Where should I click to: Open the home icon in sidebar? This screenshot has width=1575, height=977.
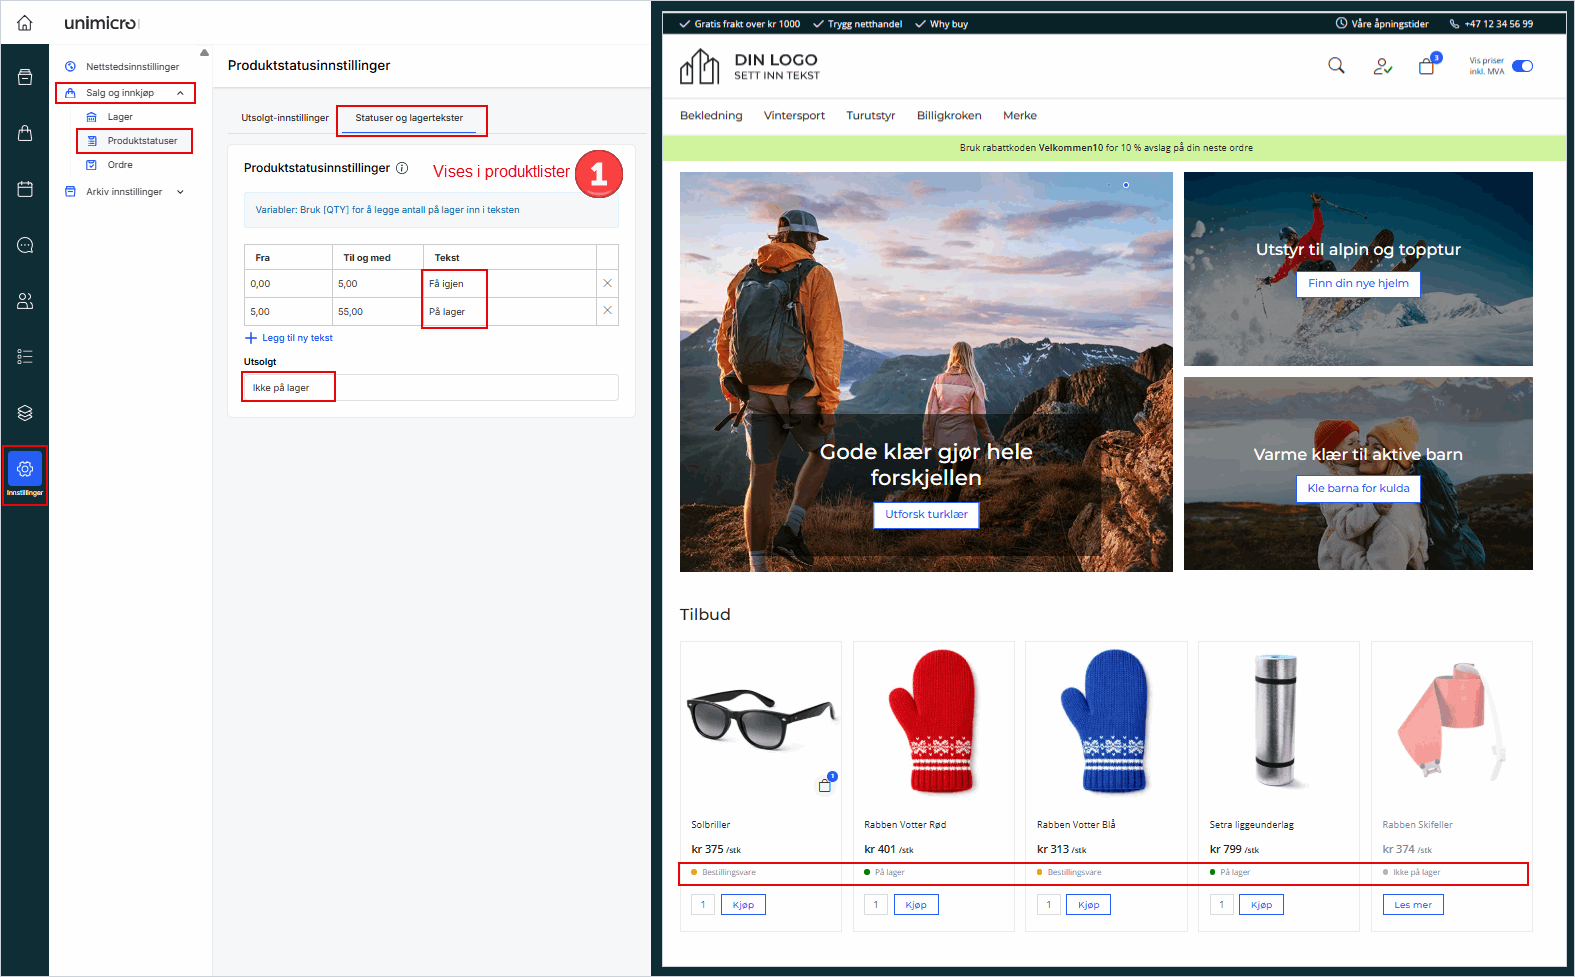pyautogui.click(x=25, y=23)
